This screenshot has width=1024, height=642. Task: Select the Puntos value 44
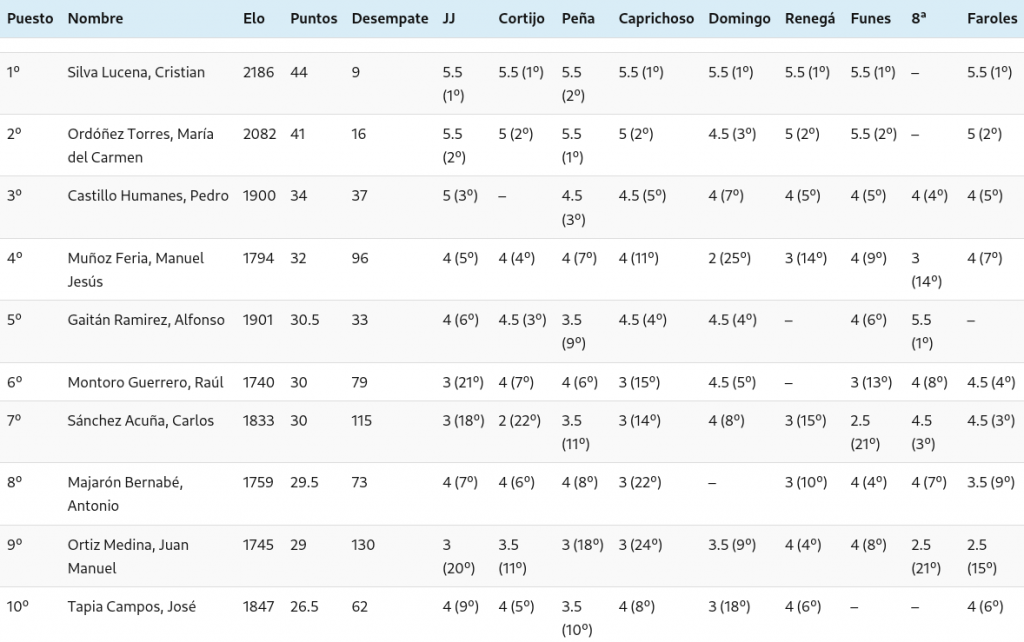point(299,72)
